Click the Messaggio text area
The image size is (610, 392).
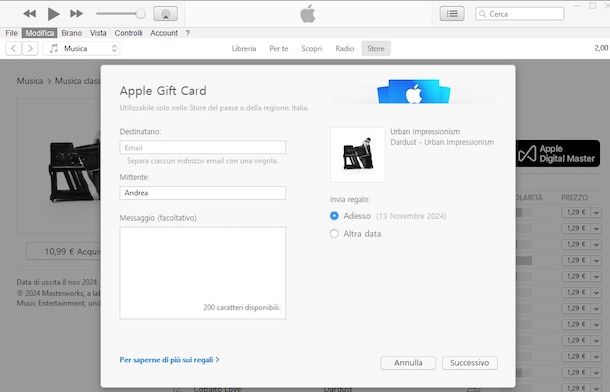click(203, 273)
